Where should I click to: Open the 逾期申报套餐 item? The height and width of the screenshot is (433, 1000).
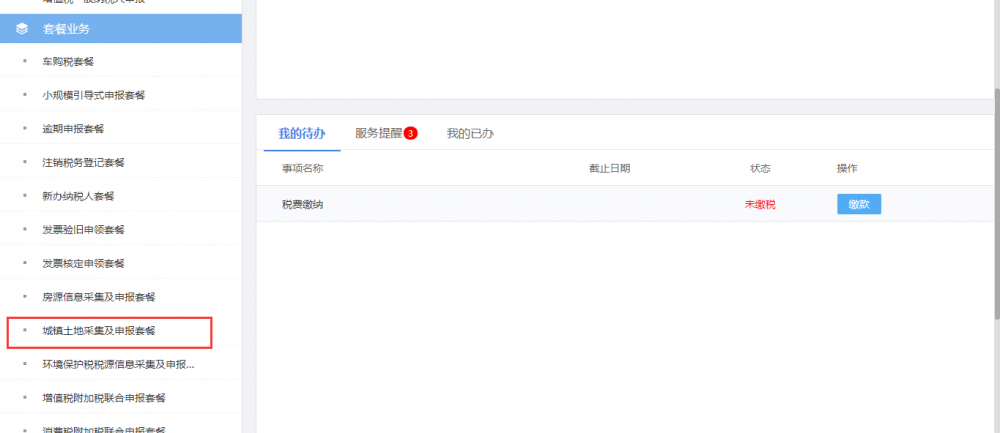click(x=73, y=129)
